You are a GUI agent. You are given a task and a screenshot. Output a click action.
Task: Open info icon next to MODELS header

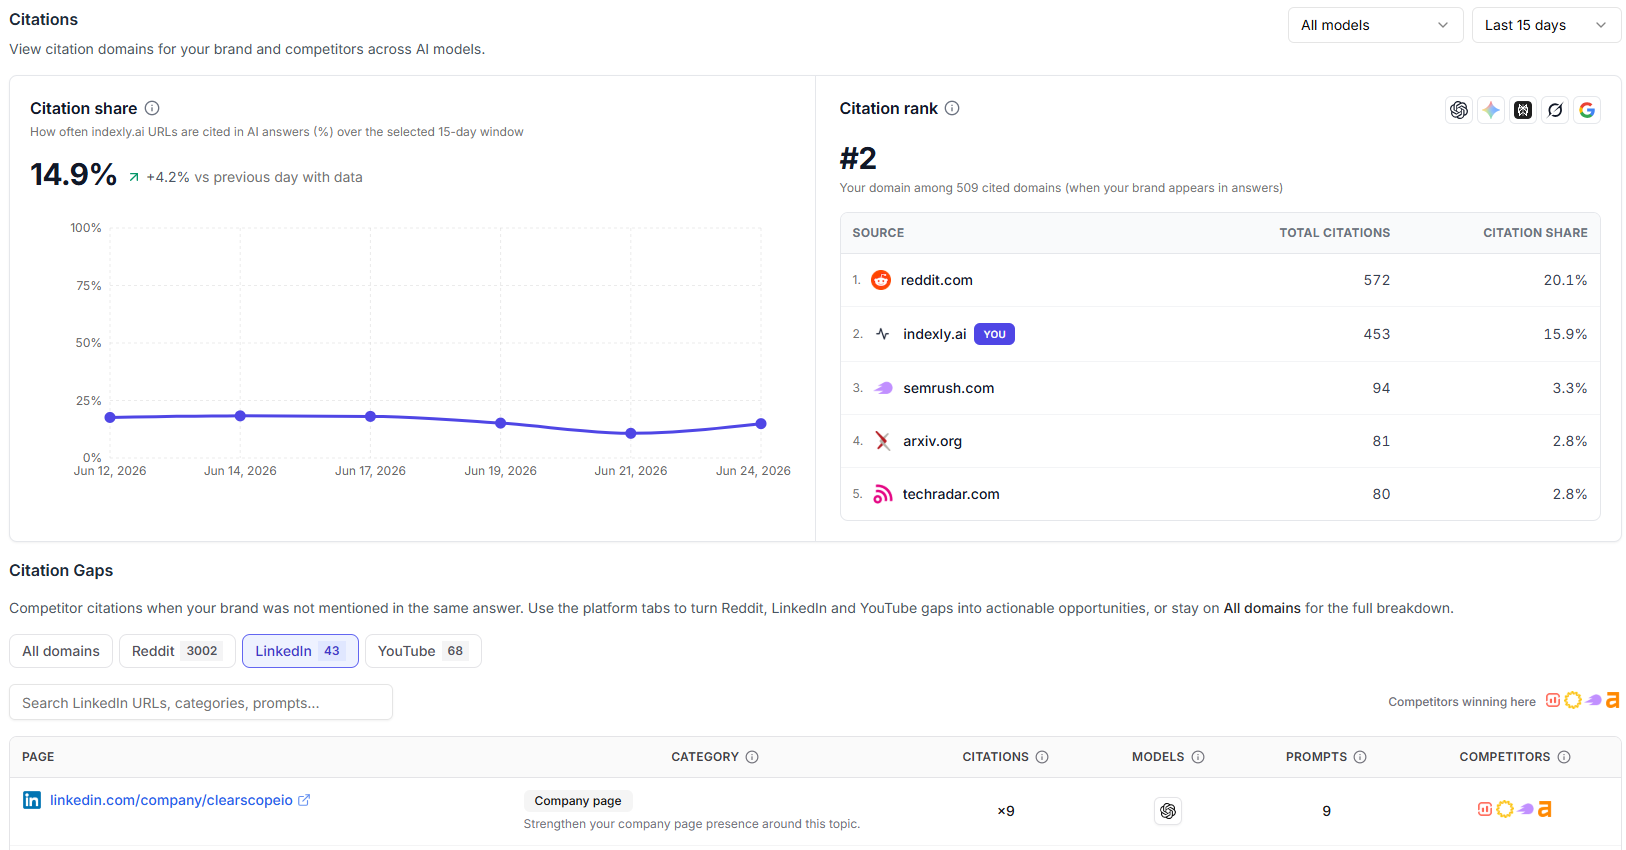click(1198, 757)
